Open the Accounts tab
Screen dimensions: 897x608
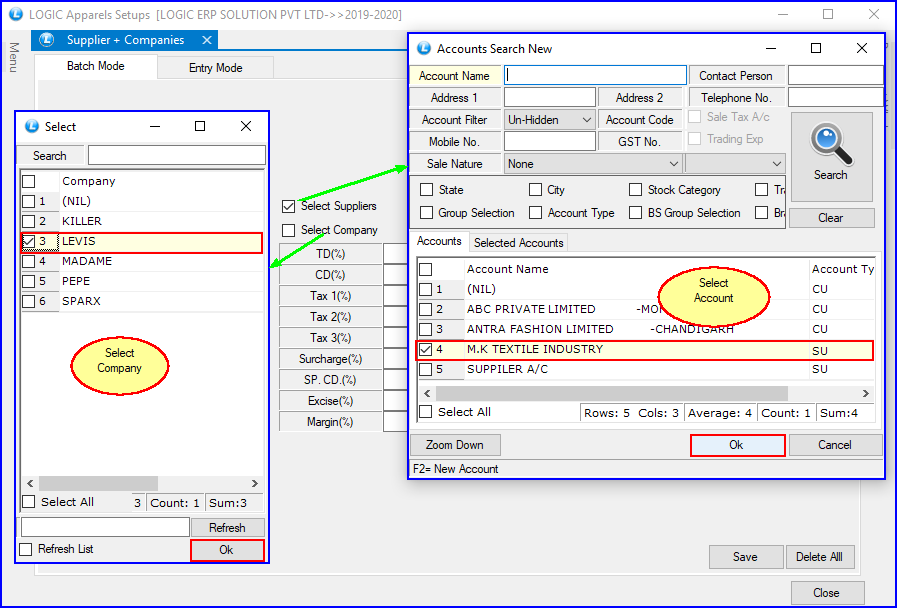439,241
